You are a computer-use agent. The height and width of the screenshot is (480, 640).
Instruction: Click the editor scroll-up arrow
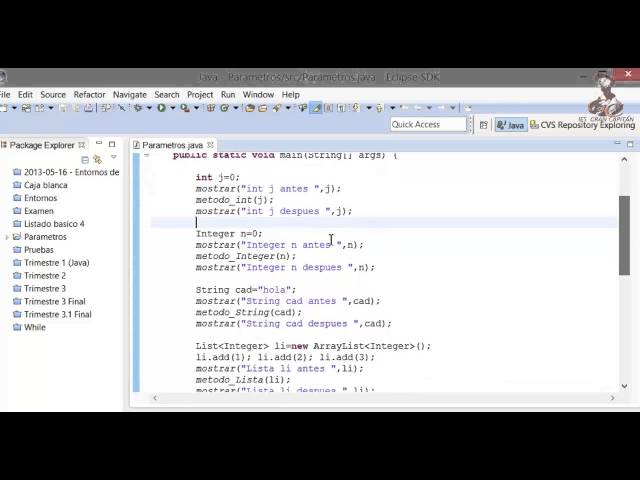tap(624, 160)
